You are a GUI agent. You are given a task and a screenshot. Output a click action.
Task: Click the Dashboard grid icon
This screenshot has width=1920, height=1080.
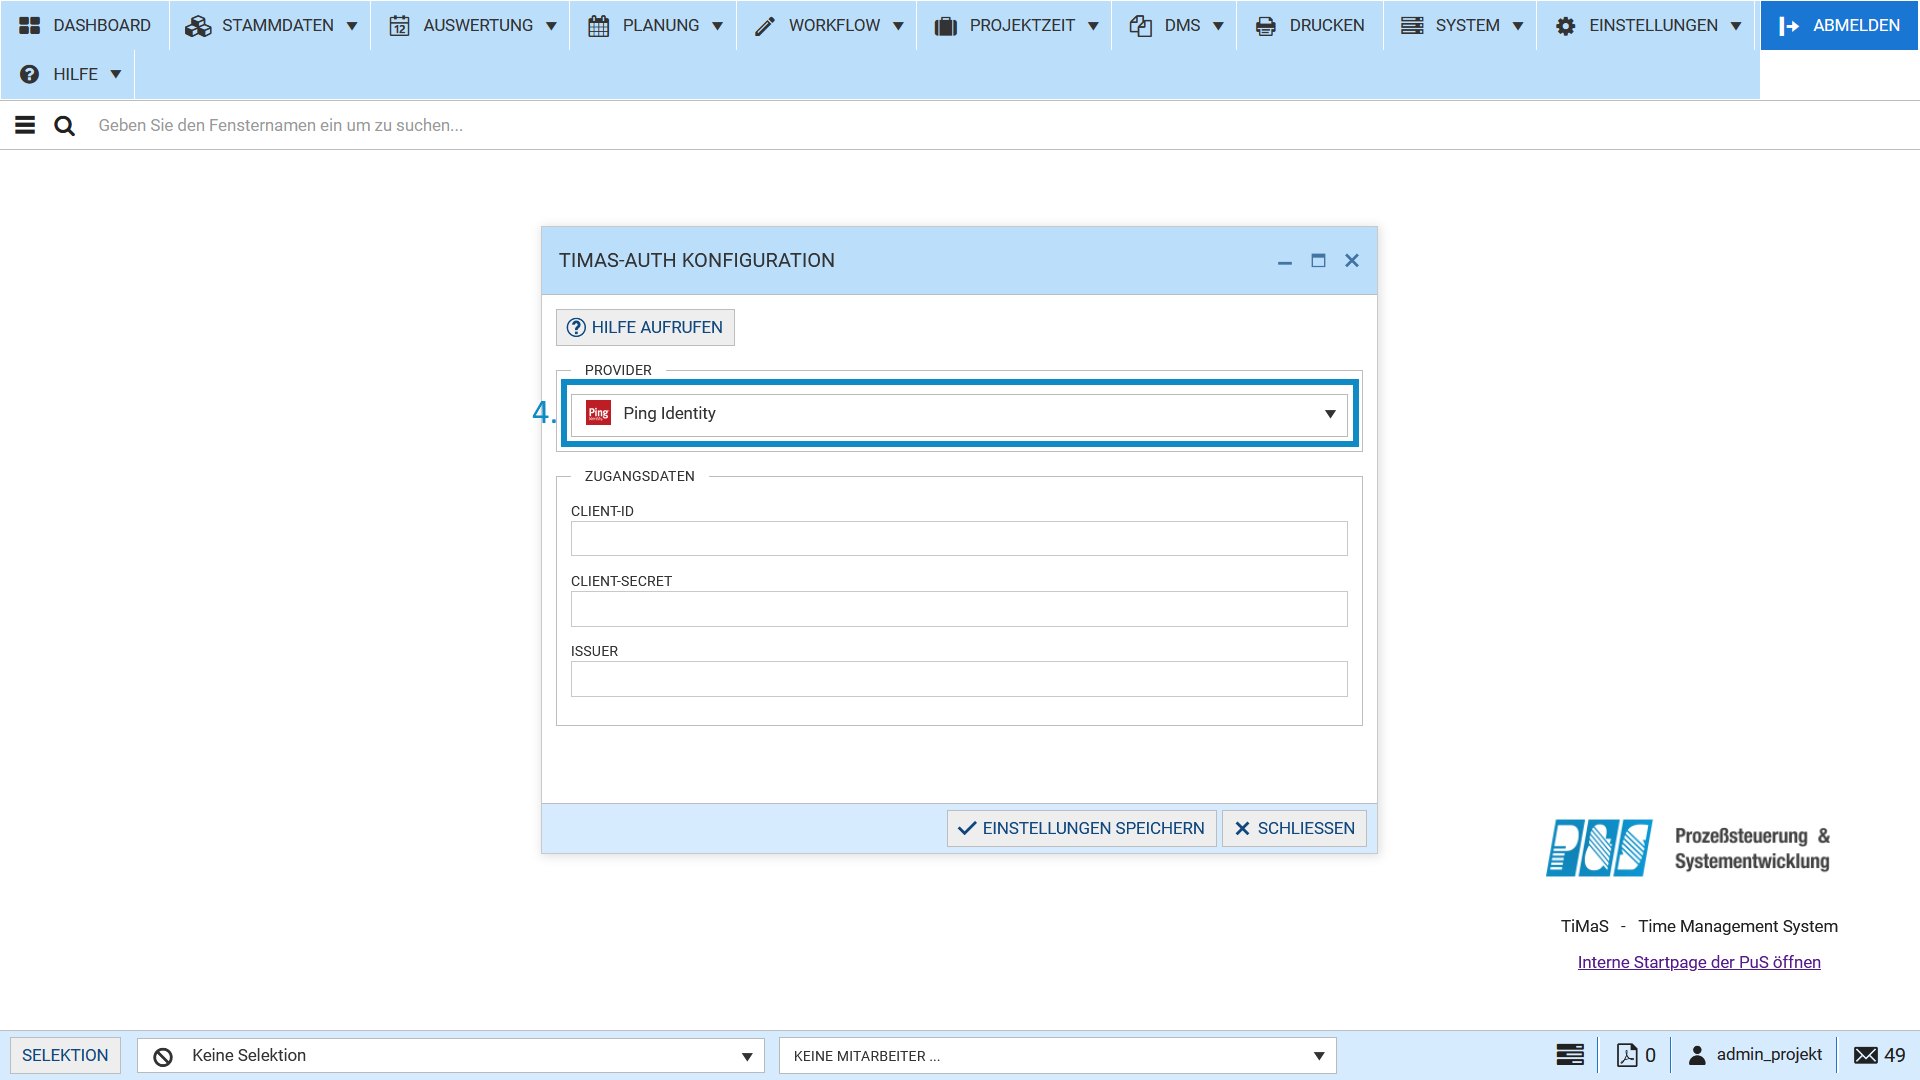pos(30,26)
